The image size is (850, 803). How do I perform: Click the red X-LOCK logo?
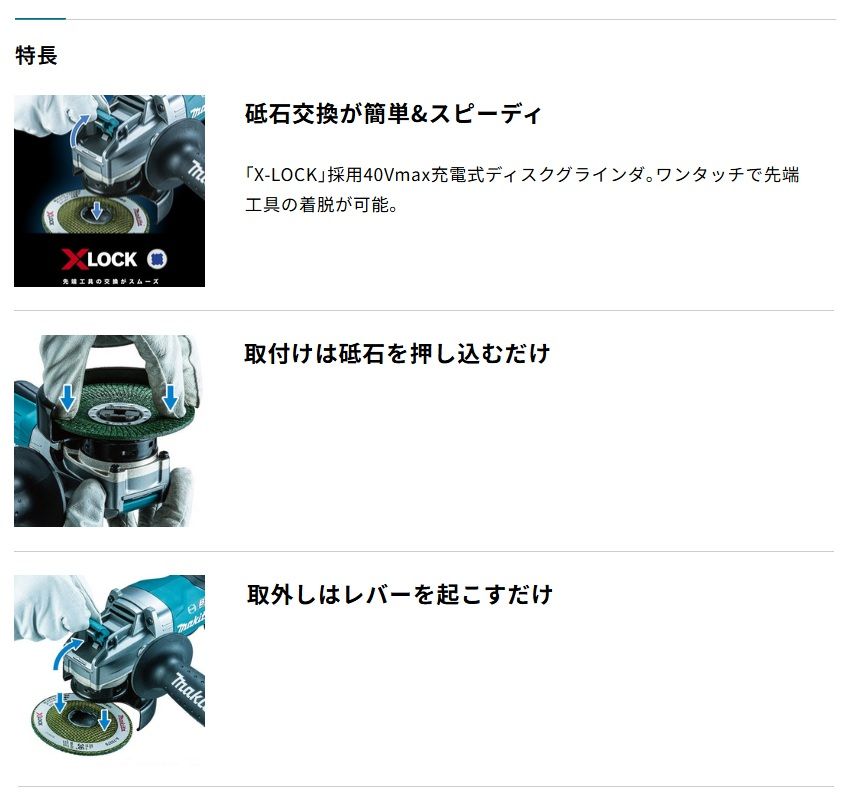click(99, 259)
